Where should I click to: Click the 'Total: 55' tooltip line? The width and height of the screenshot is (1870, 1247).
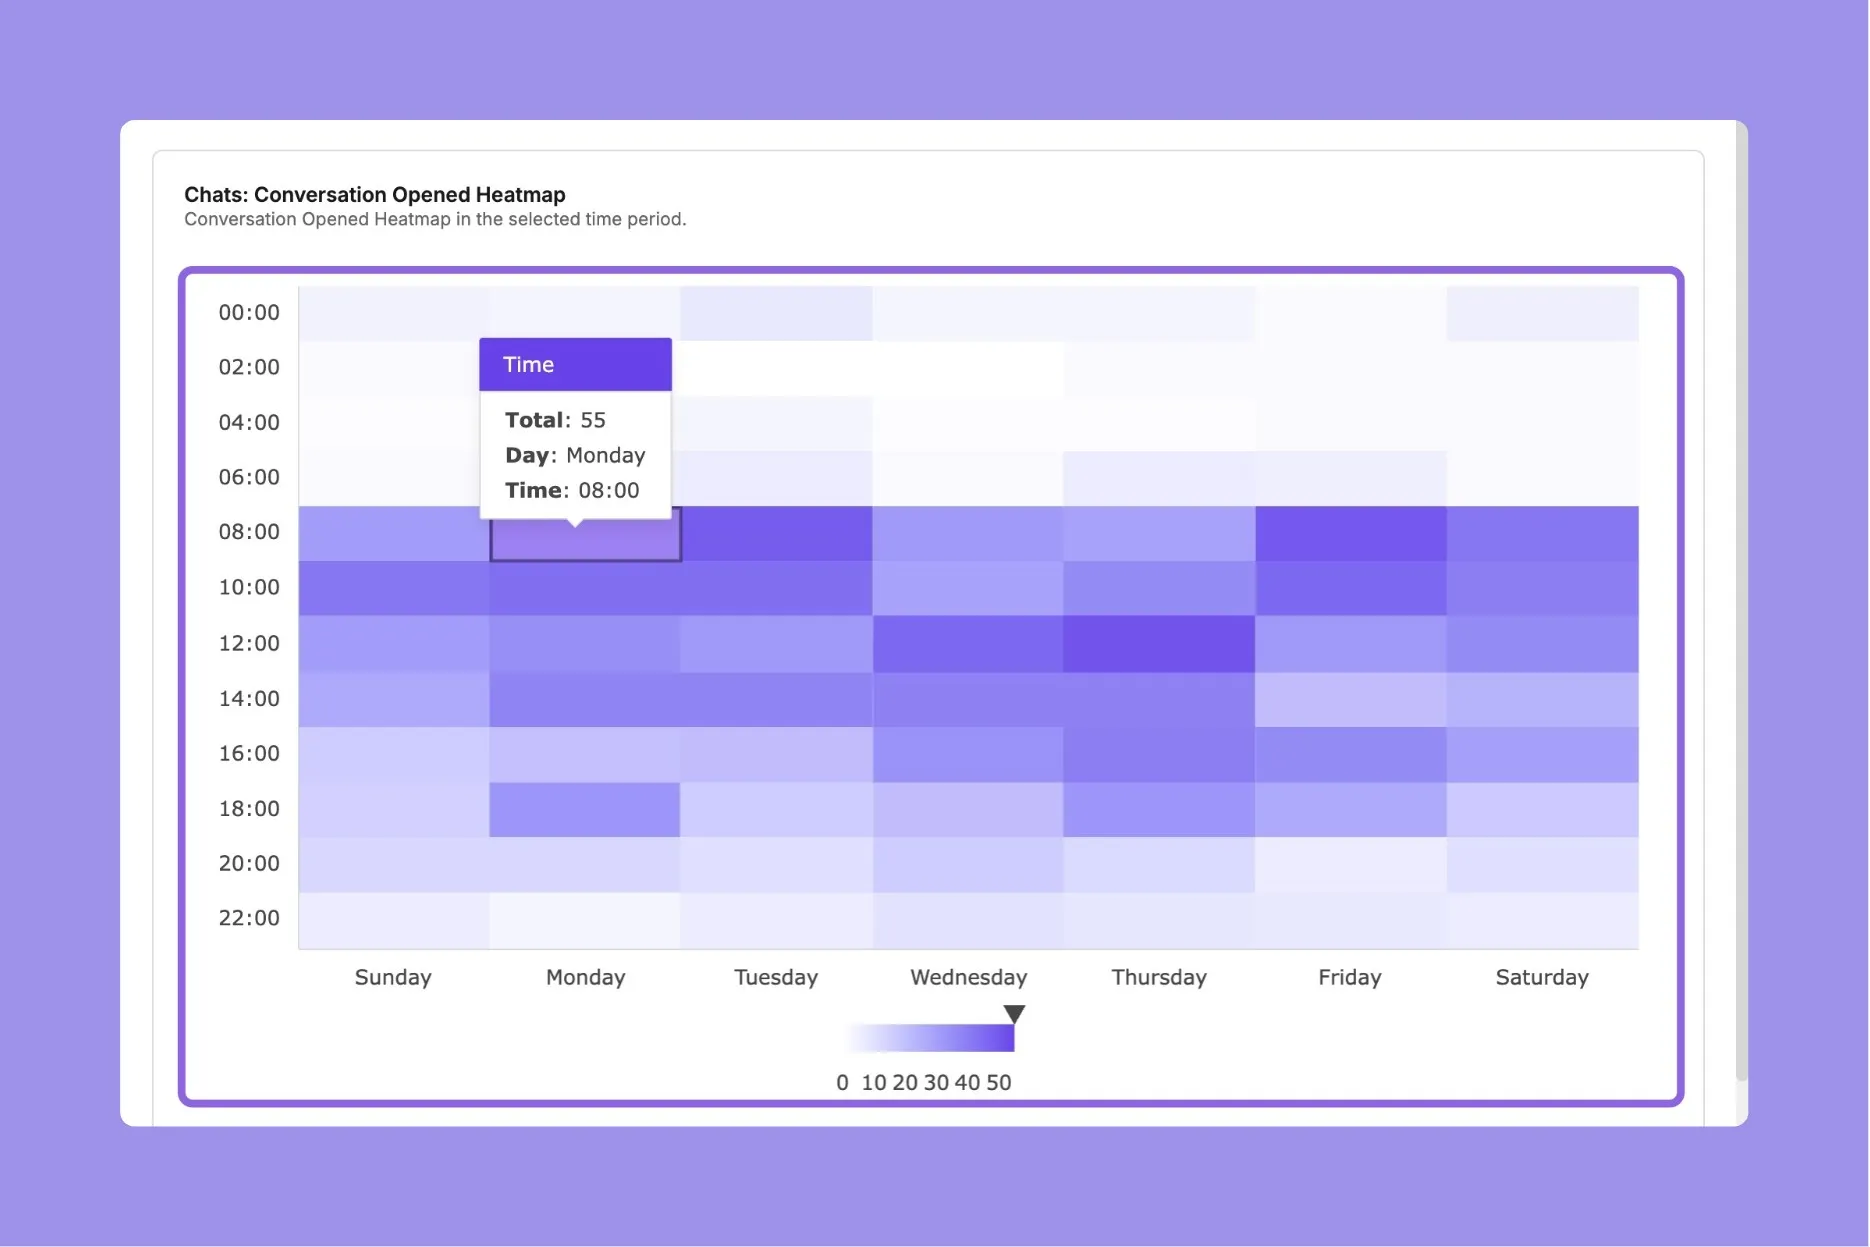coord(555,420)
